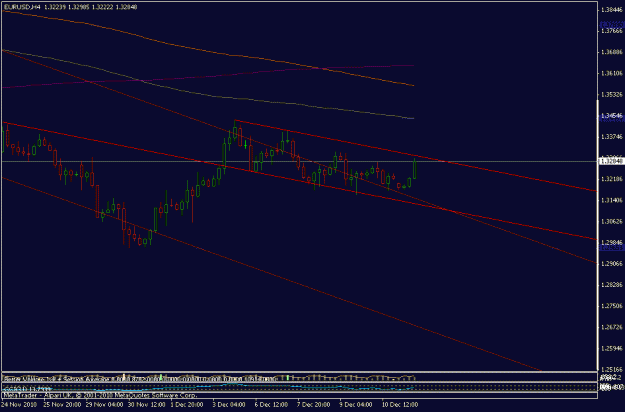Select the 1.29846 price scale value
The height and width of the screenshot is (412, 625).
611,242
